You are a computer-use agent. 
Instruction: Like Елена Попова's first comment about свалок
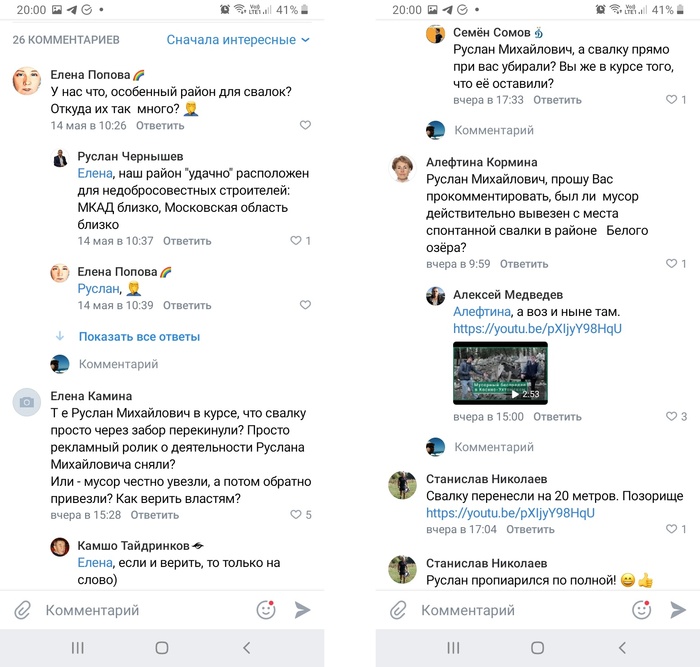(x=305, y=126)
